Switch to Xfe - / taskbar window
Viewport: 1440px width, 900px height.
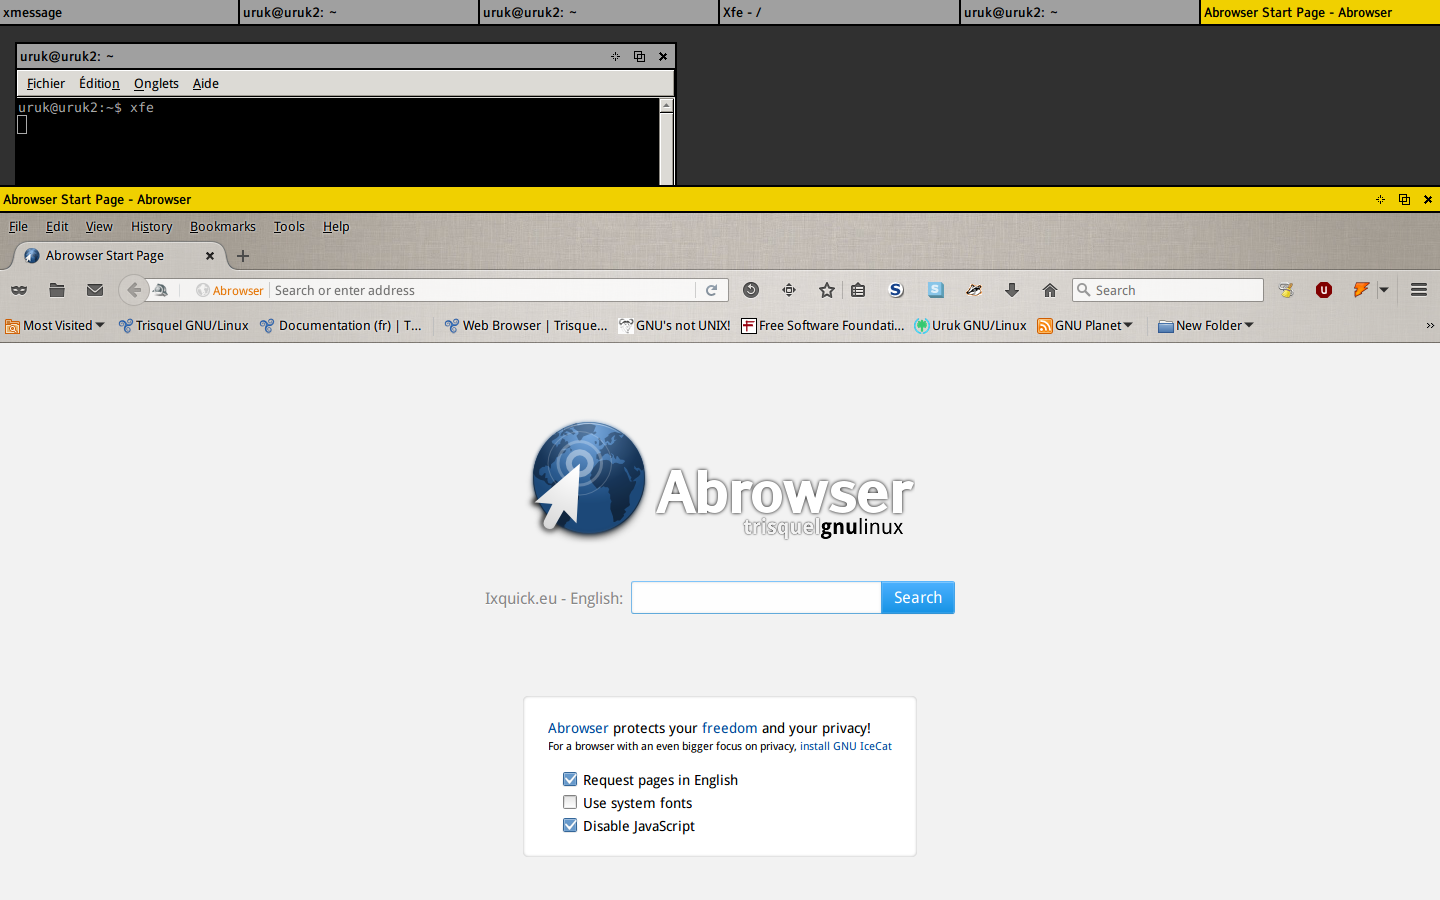[839, 12]
